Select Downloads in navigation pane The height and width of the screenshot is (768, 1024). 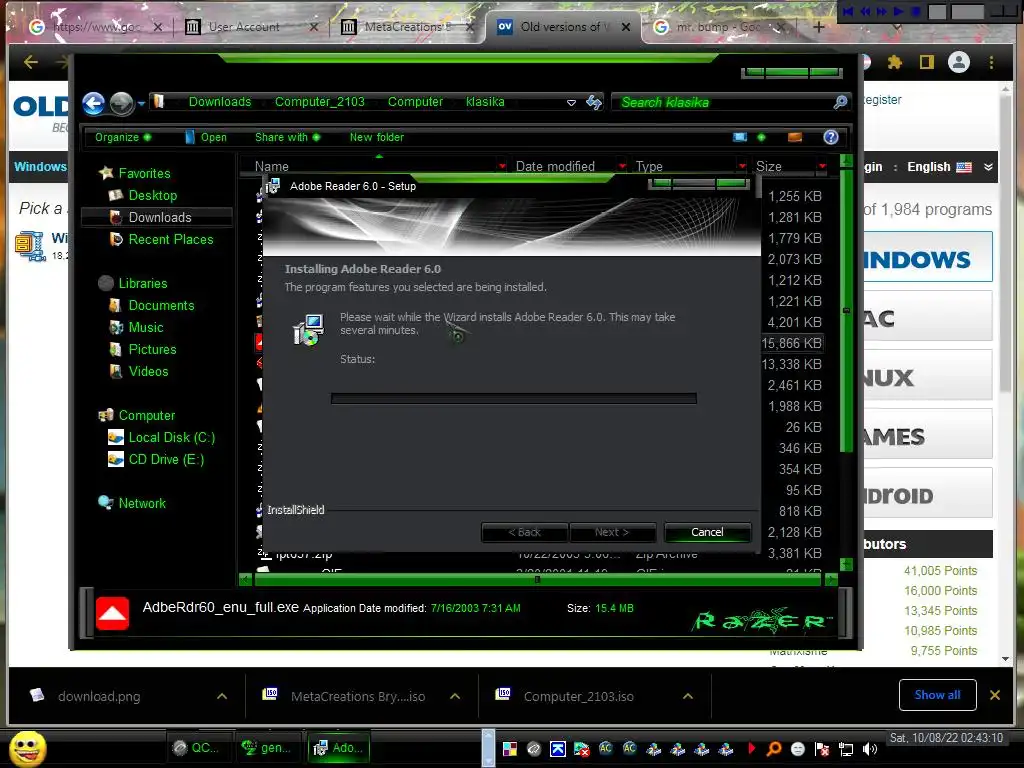pyautogui.click(x=160, y=217)
